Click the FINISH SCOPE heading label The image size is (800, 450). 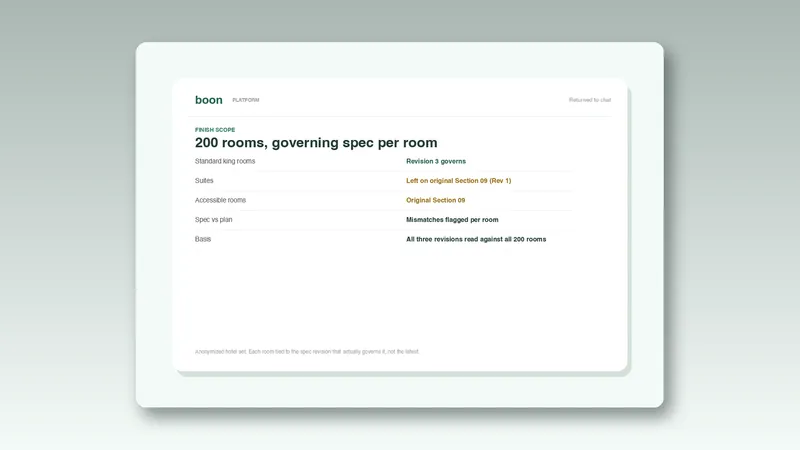pyautogui.click(x=215, y=130)
